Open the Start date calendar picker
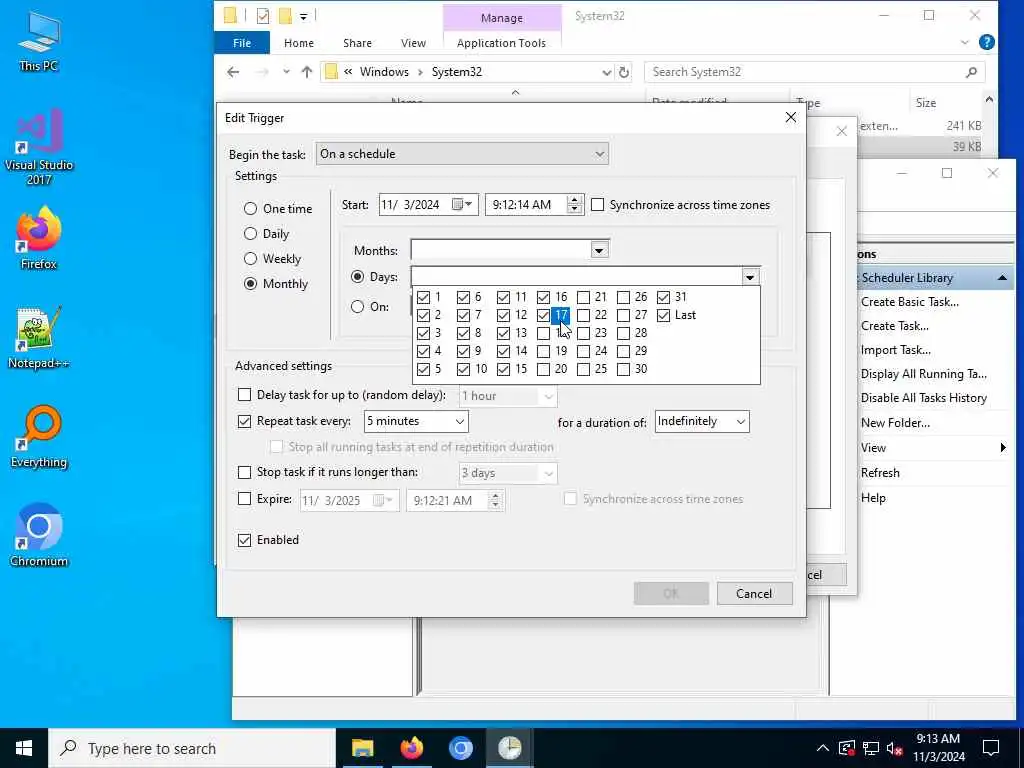 pyautogui.click(x=462, y=204)
